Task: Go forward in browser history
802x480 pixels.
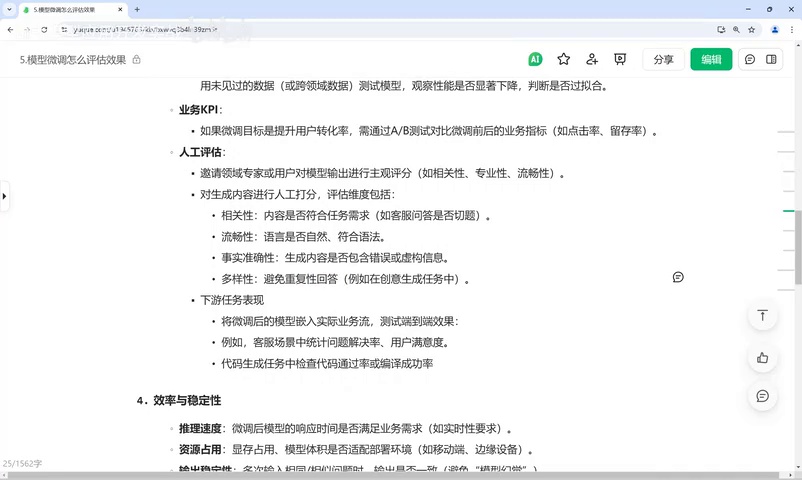Action: [27, 30]
